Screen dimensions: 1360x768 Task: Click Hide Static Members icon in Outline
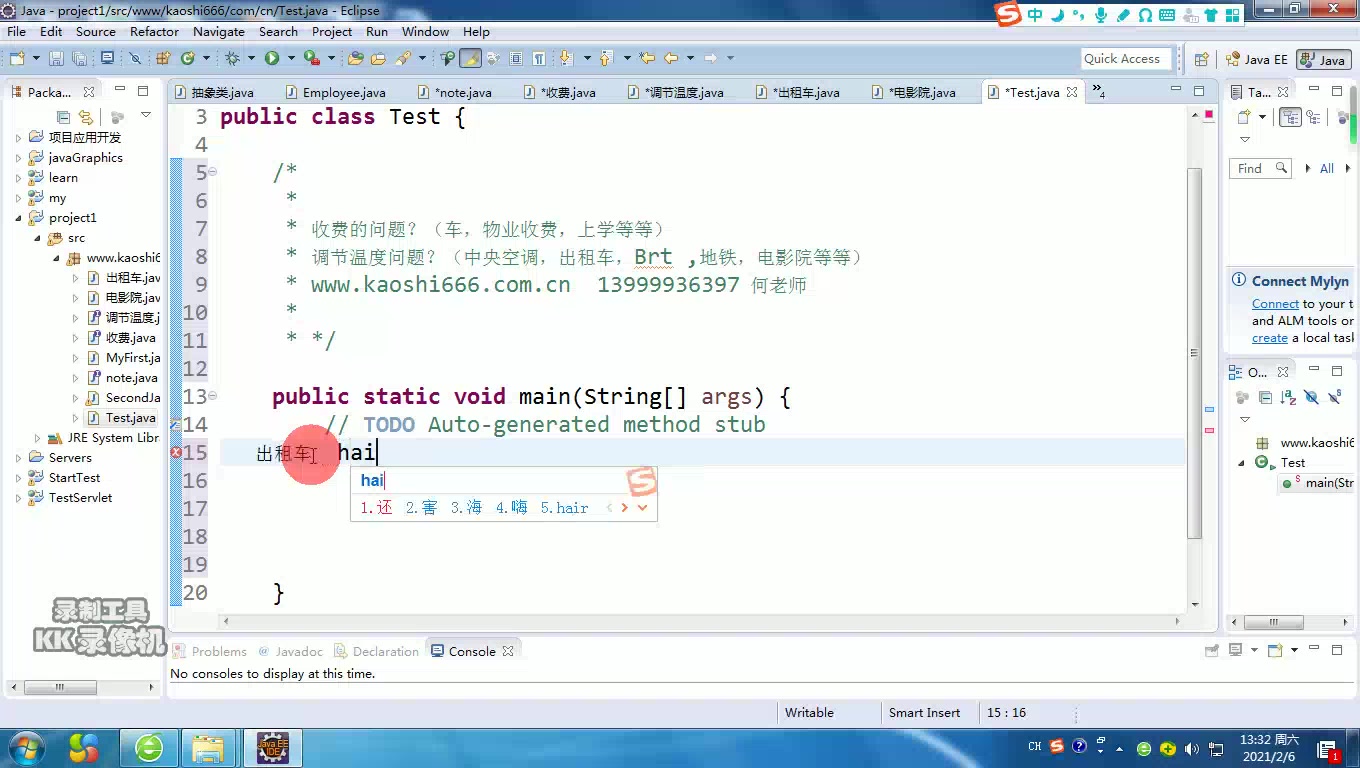coord(1334,397)
